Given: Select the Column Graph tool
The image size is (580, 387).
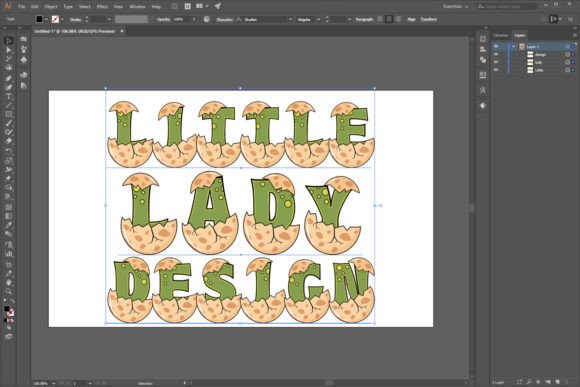Looking at the screenshot, I should point(9,254).
